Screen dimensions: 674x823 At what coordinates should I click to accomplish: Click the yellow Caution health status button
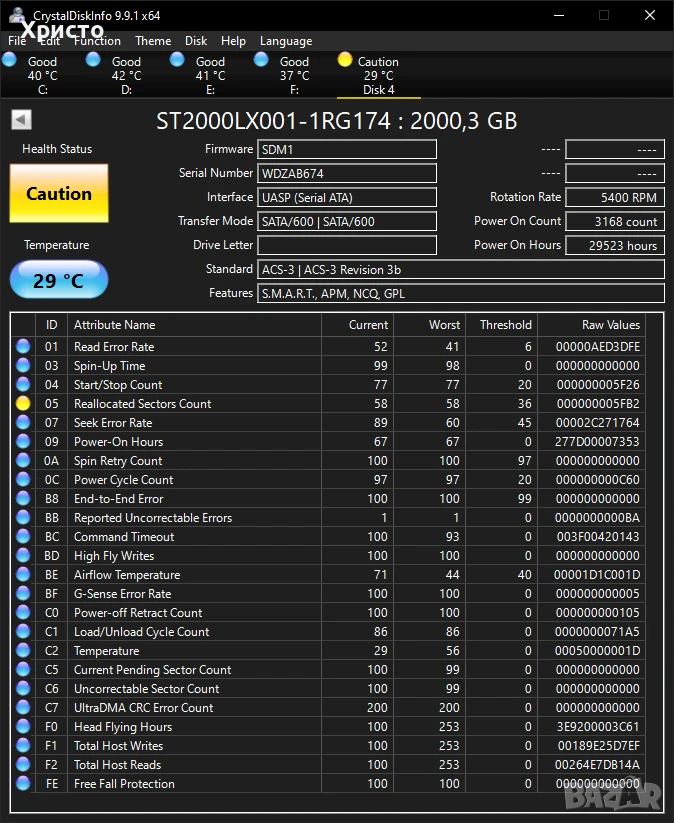tap(59, 193)
